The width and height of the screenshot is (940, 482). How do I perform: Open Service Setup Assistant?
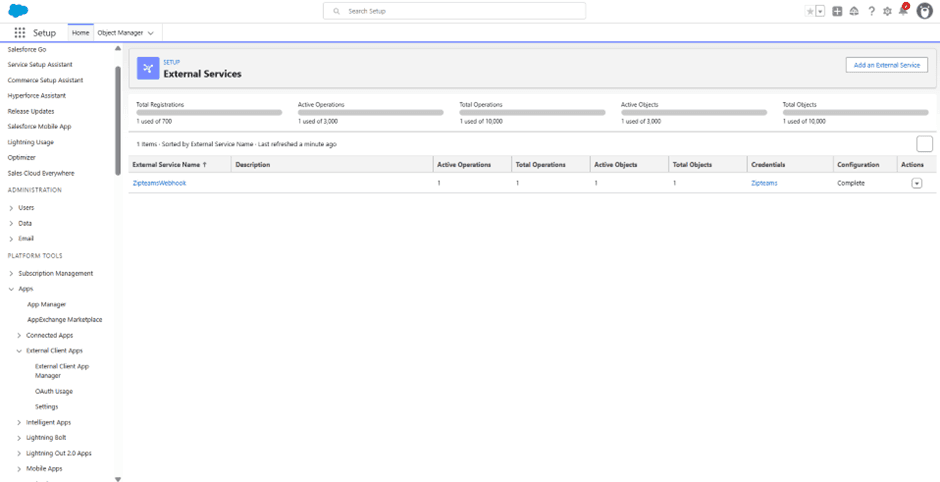coord(40,65)
